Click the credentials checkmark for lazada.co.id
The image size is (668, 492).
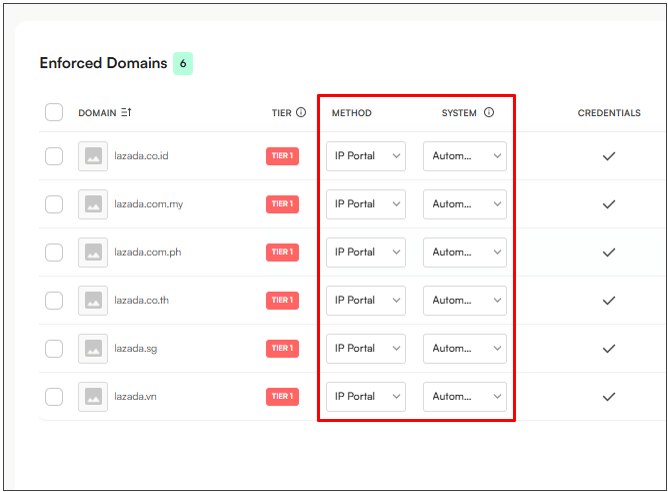(x=609, y=156)
